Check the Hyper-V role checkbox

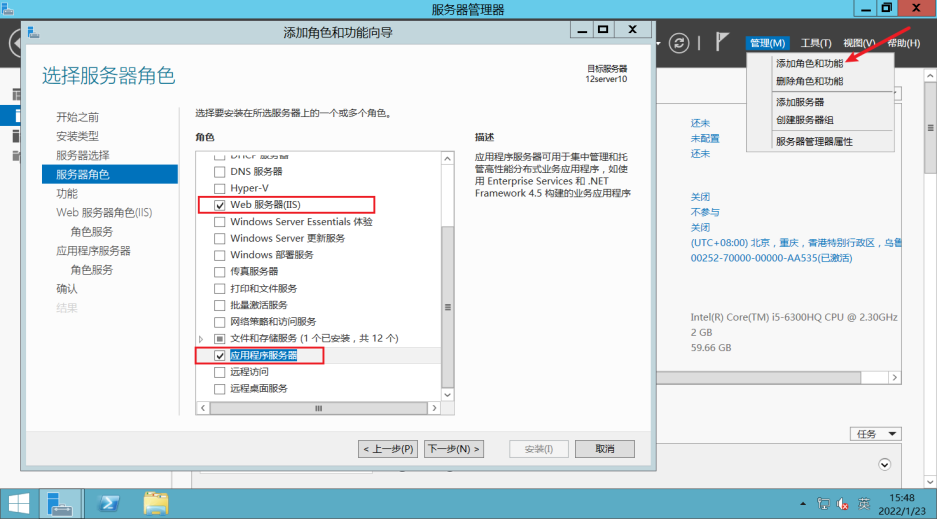(x=219, y=189)
